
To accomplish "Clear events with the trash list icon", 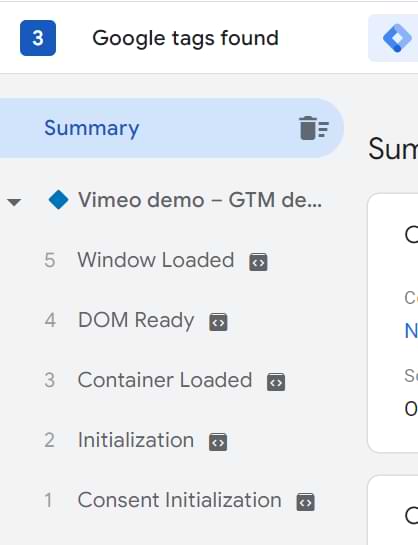I will [313, 128].
